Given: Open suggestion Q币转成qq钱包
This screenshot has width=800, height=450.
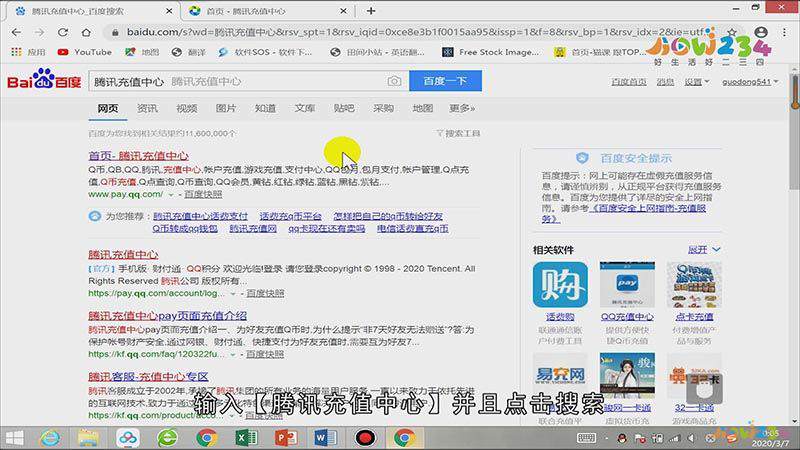Looking at the screenshot, I should 185,229.
